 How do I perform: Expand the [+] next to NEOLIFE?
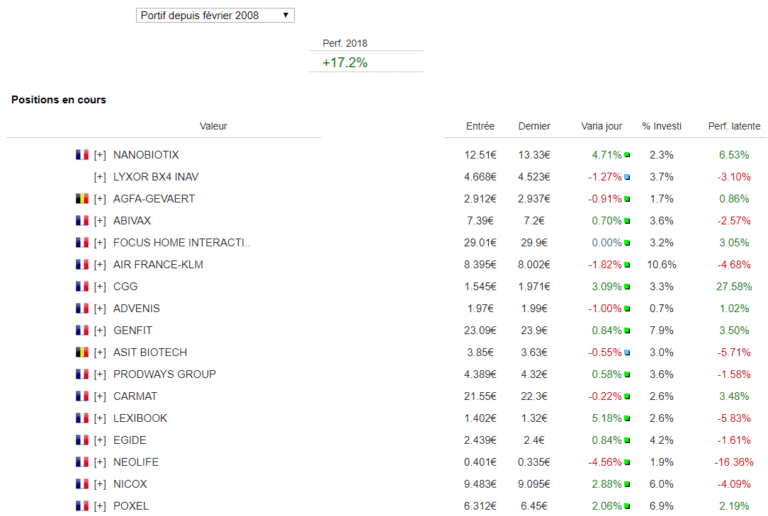click(100, 463)
